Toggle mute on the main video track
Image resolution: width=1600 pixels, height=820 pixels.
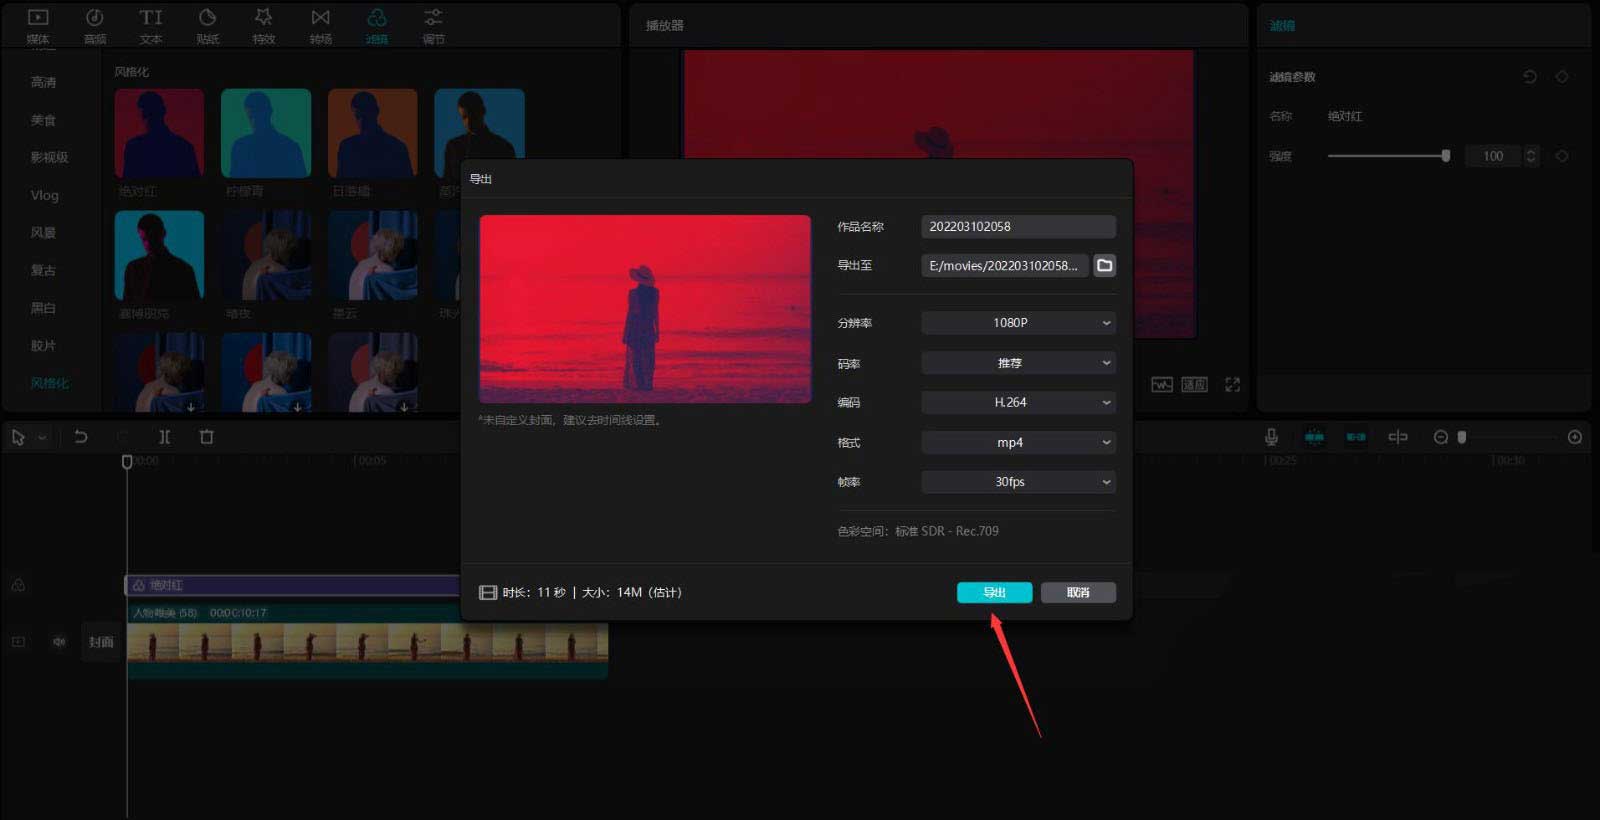(59, 642)
